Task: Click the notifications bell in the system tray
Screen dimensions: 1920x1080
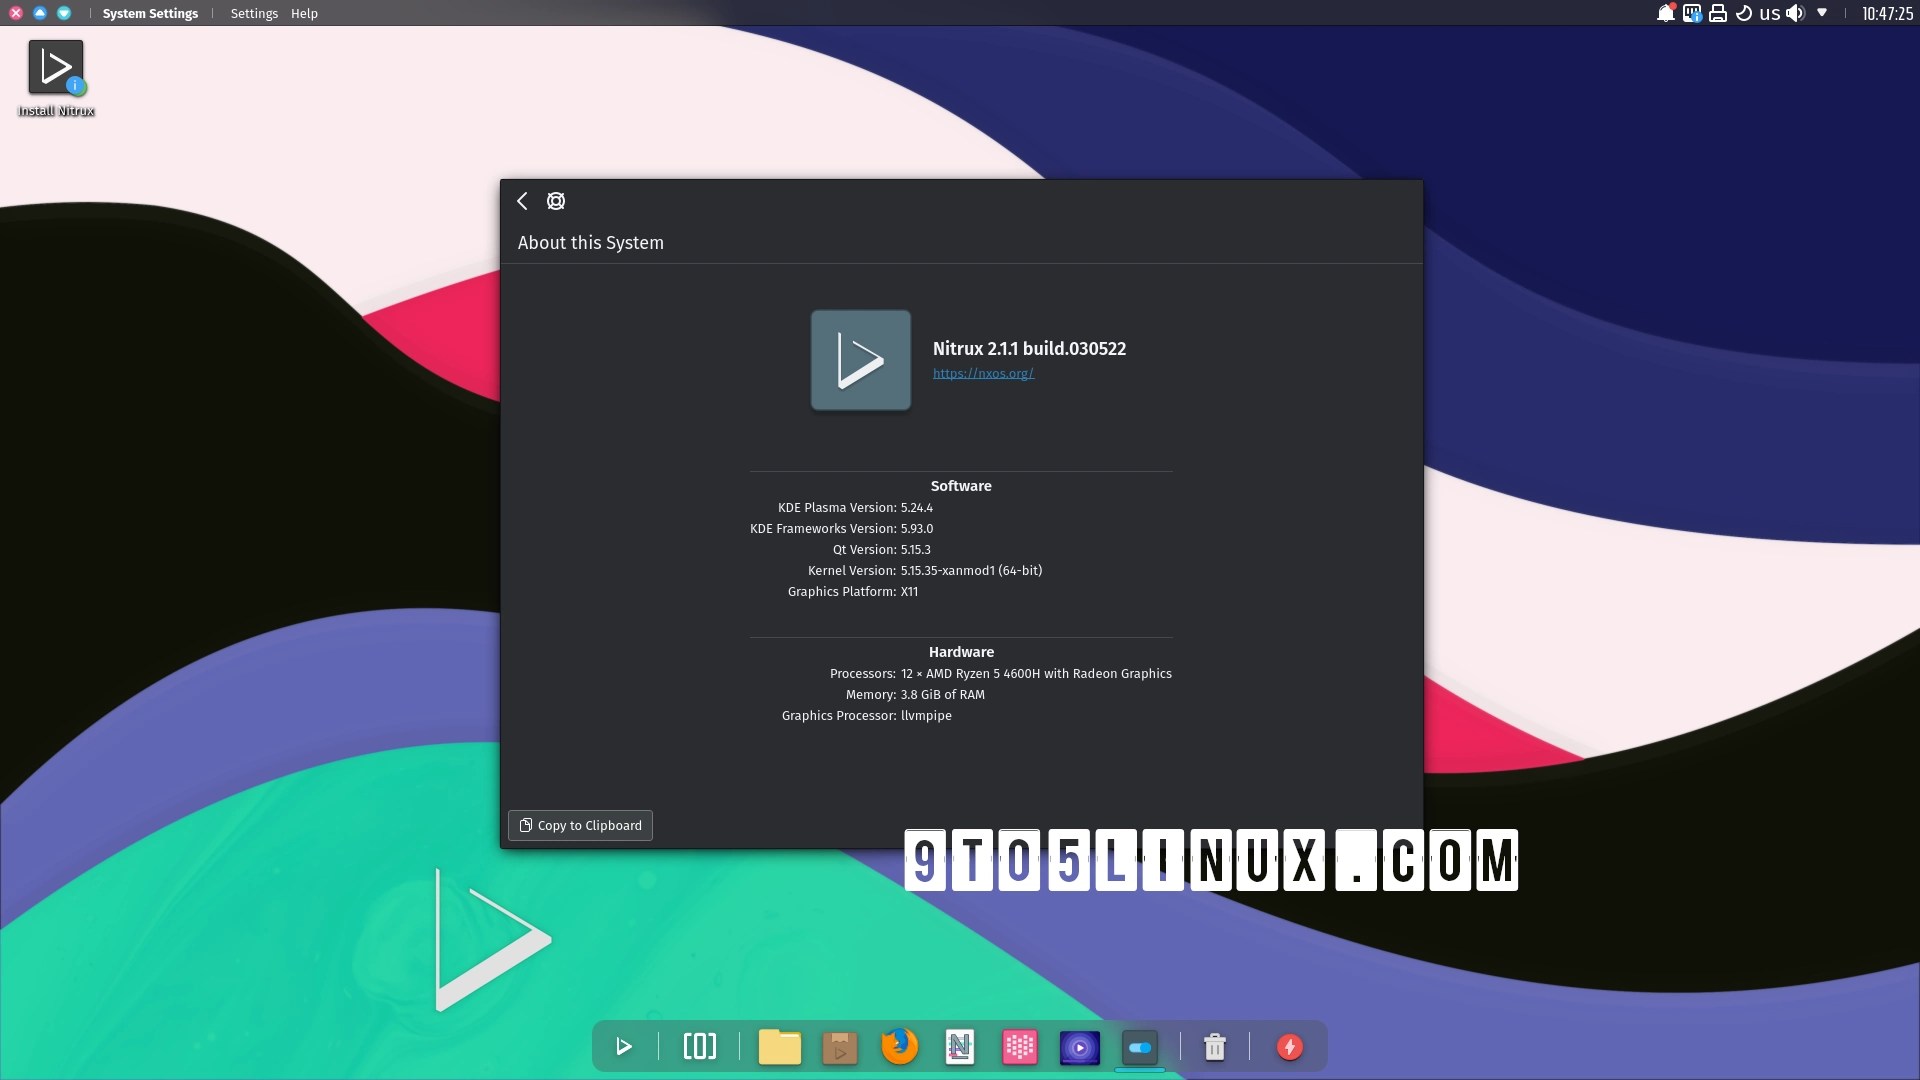Action: coord(1664,13)
